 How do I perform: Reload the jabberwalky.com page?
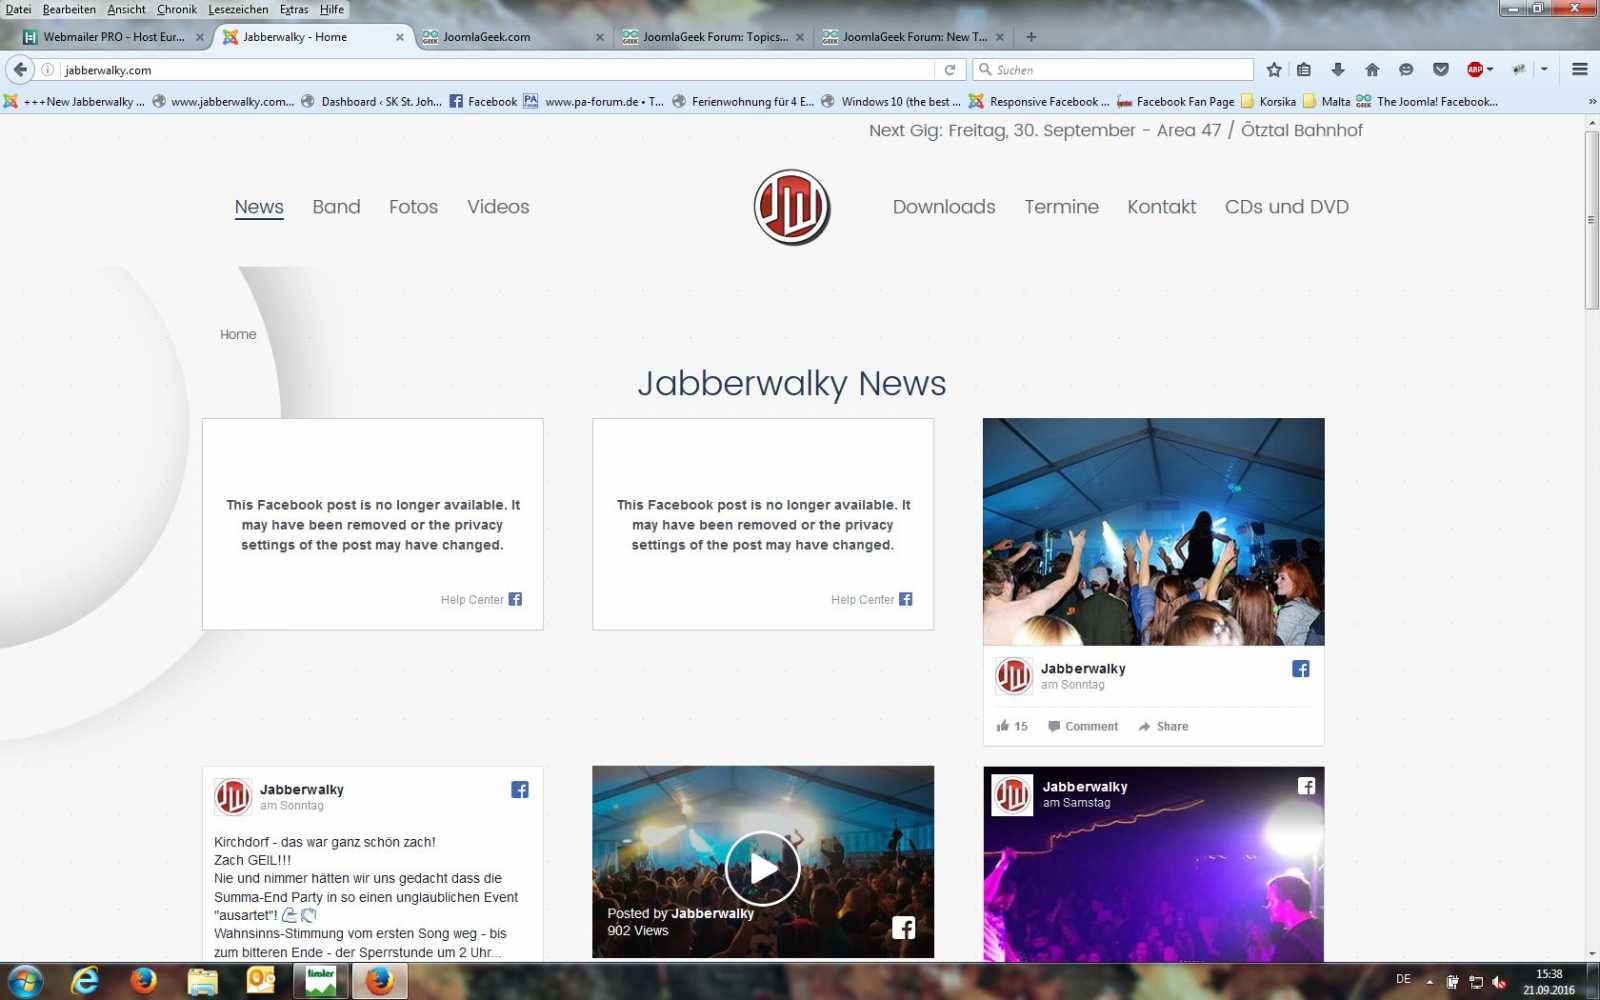point(950,70)
